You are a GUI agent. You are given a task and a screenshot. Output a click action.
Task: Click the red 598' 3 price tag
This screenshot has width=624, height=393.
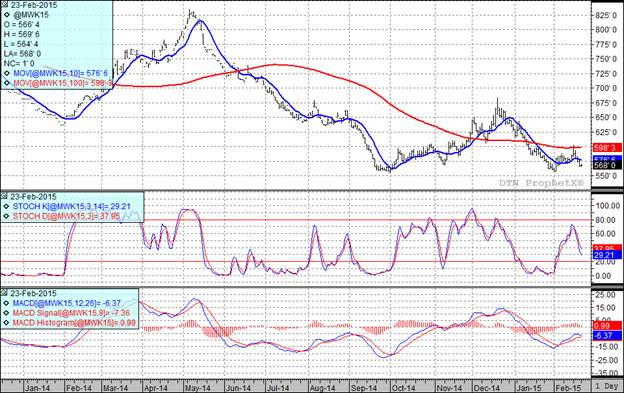point(607,148)
